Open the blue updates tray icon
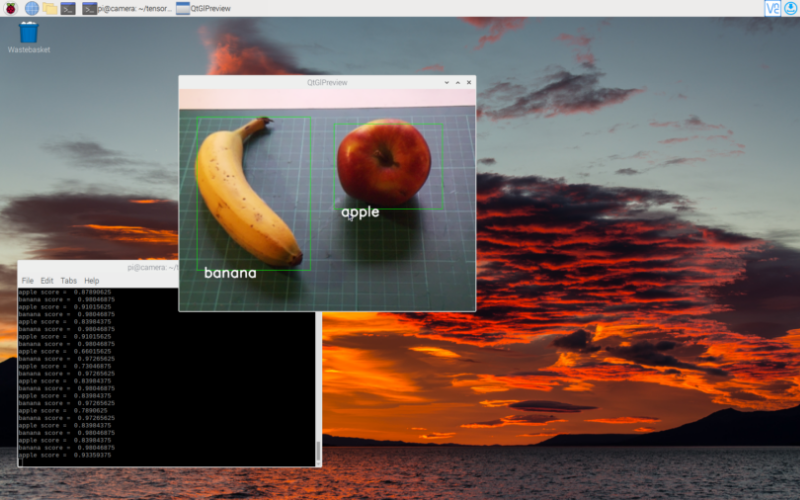Image resolution: width=800 pixels, height=500 pixels. [791, 8]
